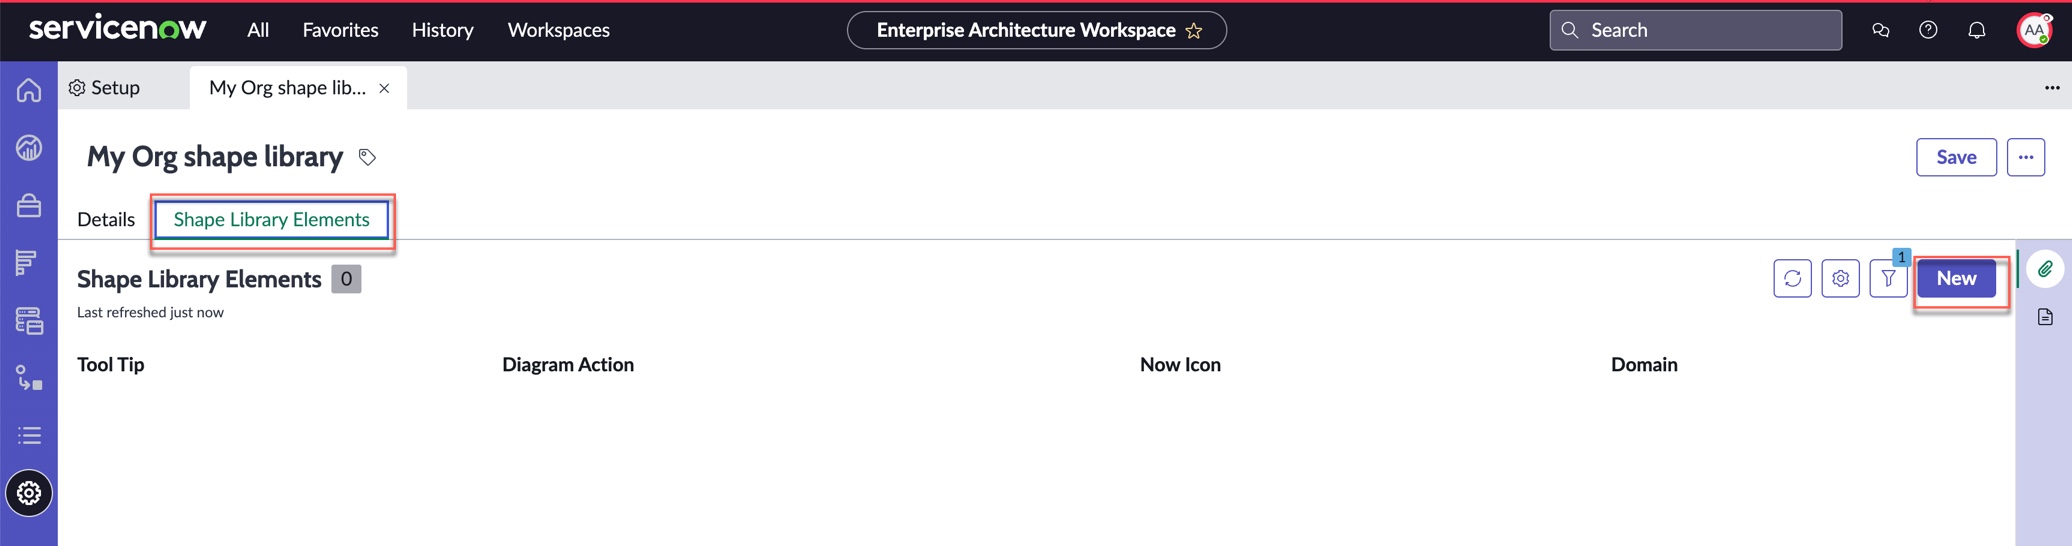Open the settings gear sidebar icon
The height and width of the screenshot is (546, 2072).
(29, 493)
